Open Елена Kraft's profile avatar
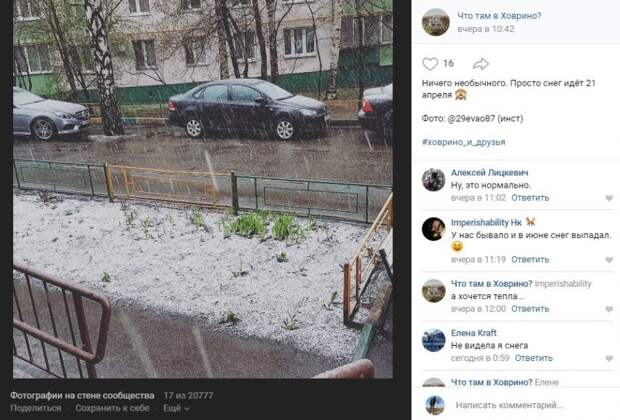Screen dimensions: 620x420 tap(433, 340)
